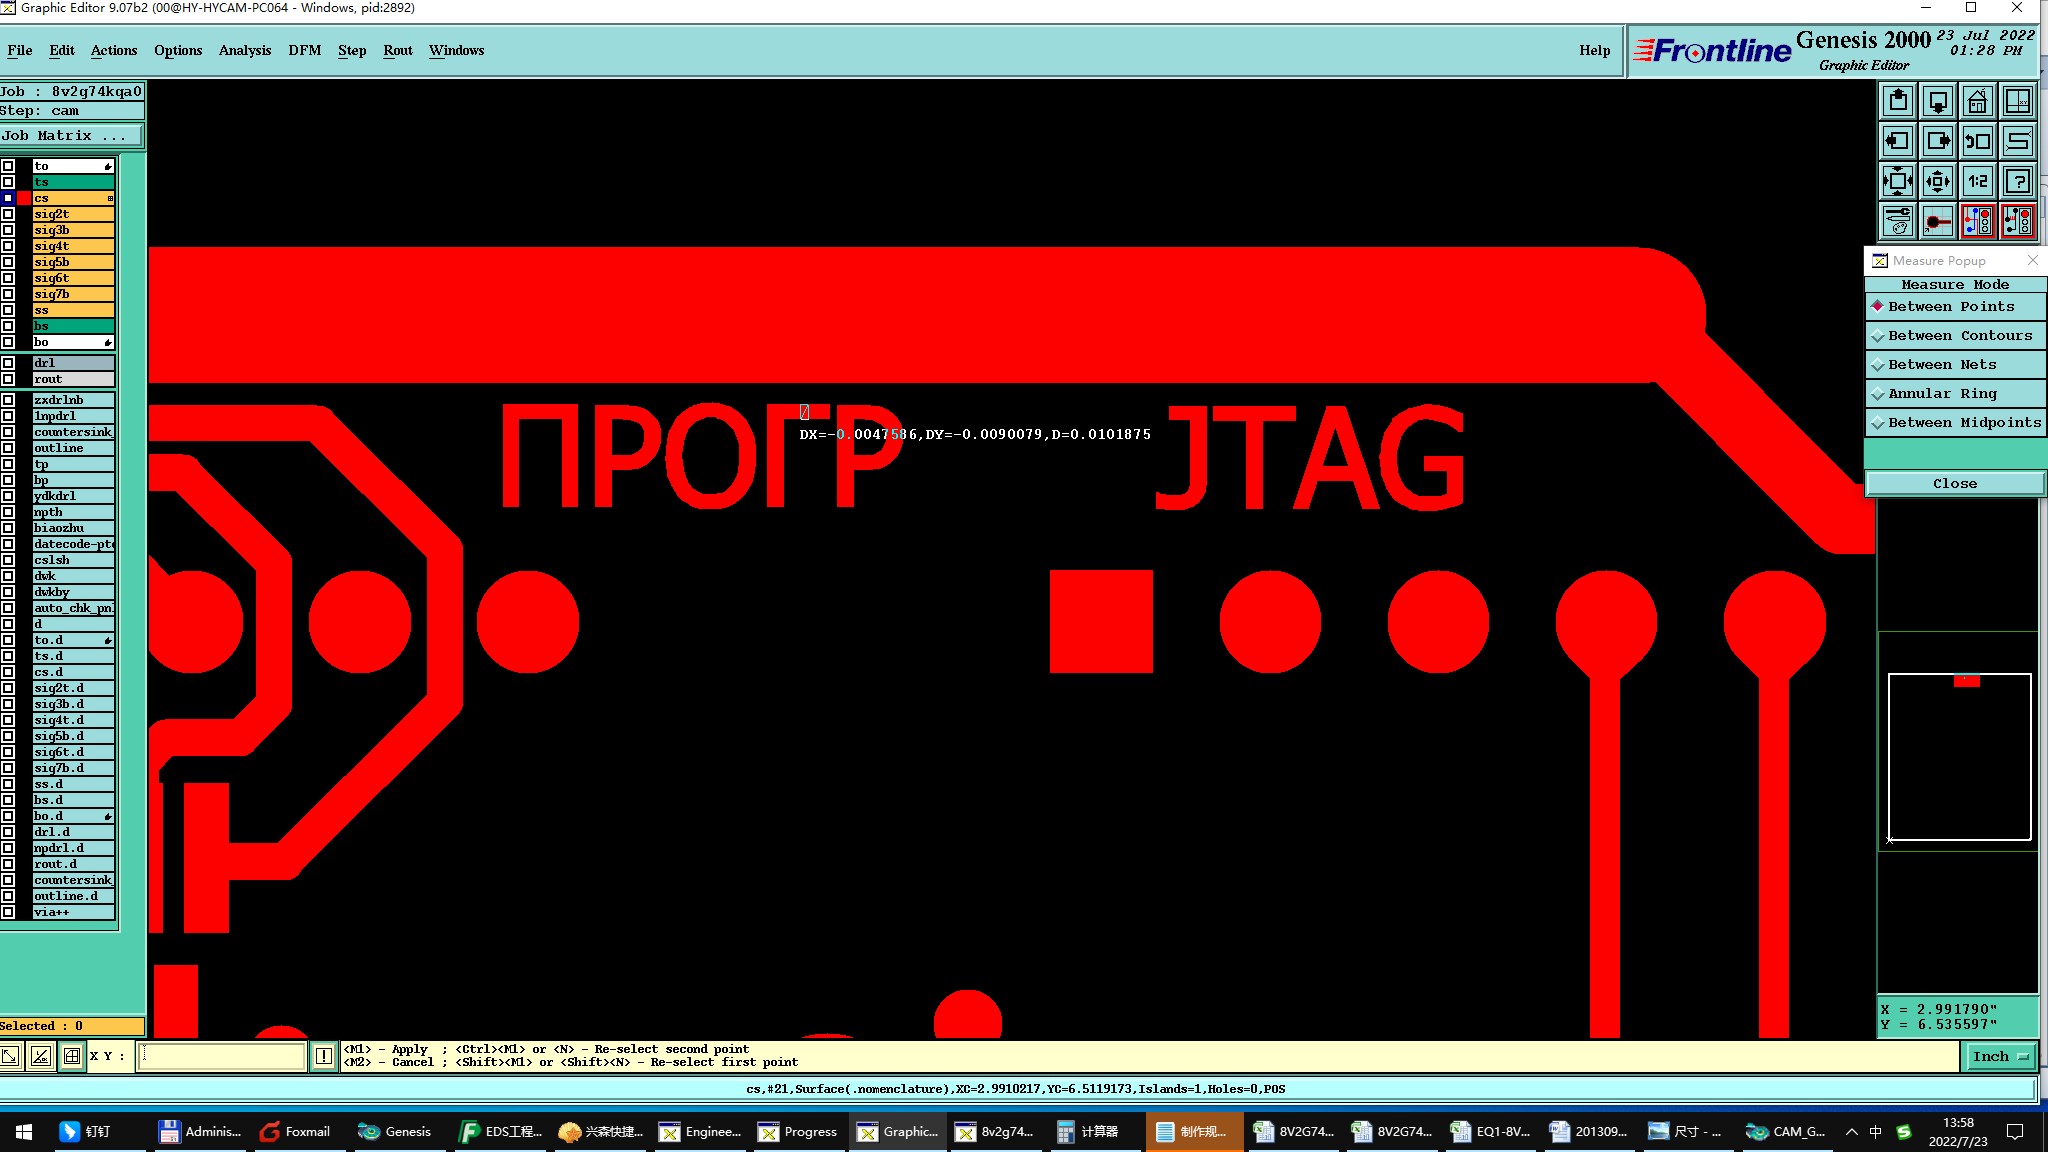Click the 1:2 zoom ratio icon
The height and width of the screenshot is (1152, 2048).
(x=1977, y=181)
